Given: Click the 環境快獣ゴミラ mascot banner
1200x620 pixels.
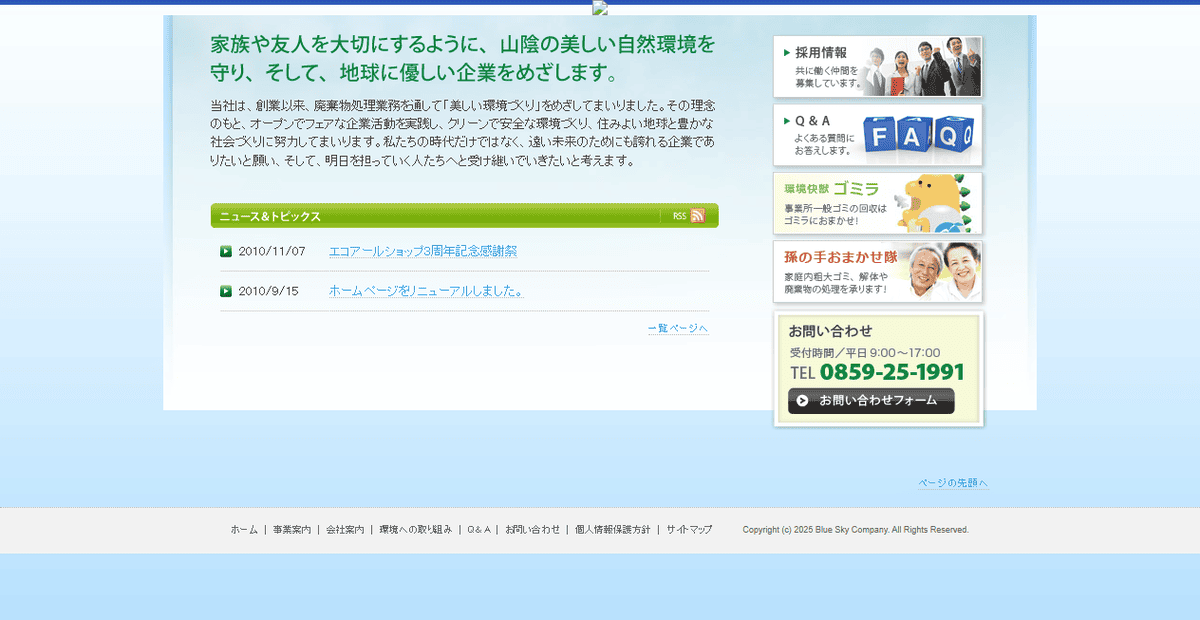Looking at the screenshot, I should click(877, 203).
